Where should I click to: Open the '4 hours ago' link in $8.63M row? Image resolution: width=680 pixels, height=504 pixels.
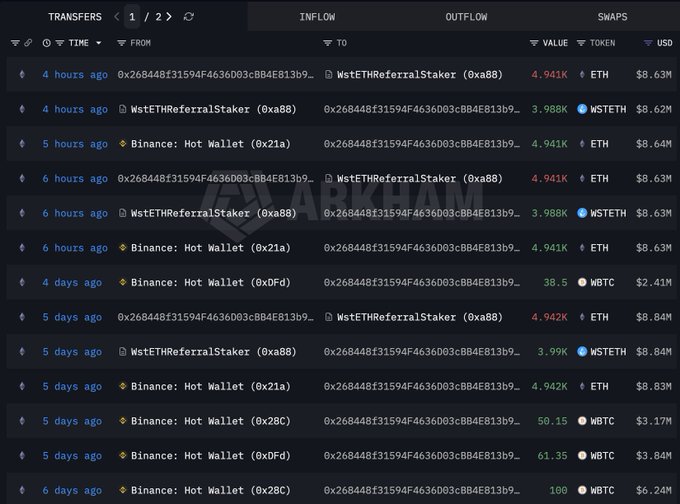coord(75,75)
